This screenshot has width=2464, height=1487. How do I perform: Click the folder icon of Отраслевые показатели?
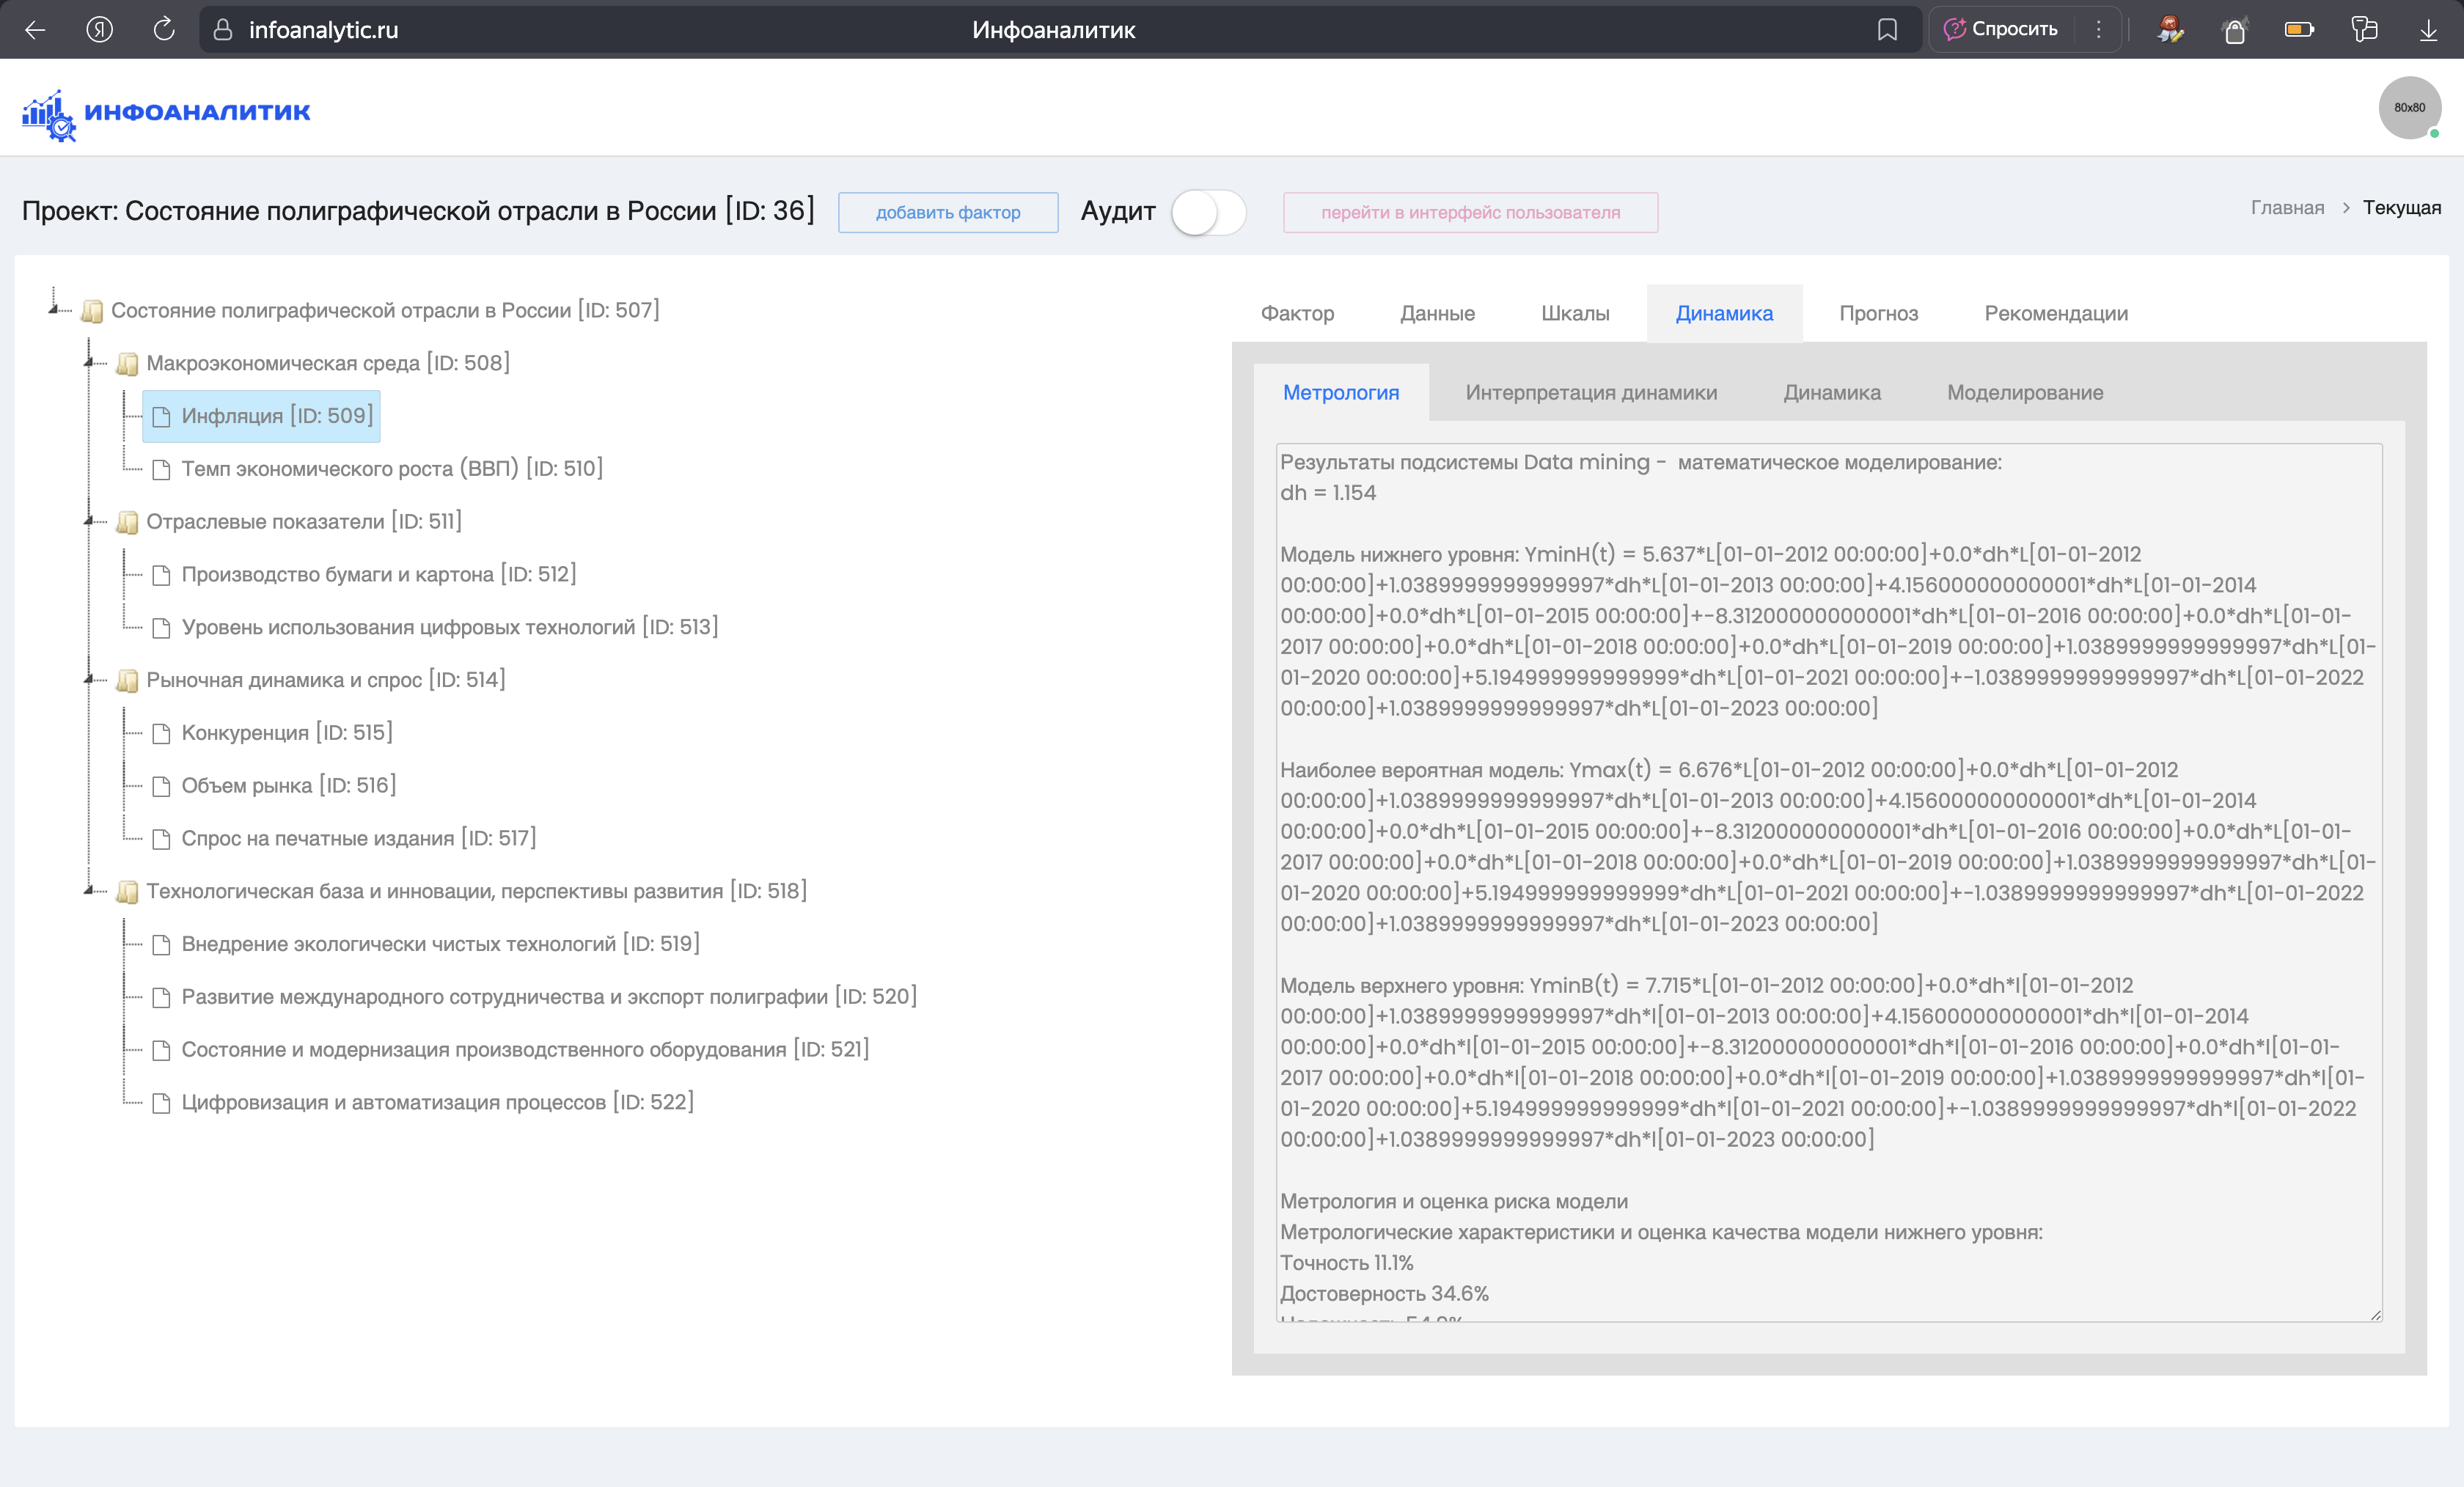(x=127, y=522)
